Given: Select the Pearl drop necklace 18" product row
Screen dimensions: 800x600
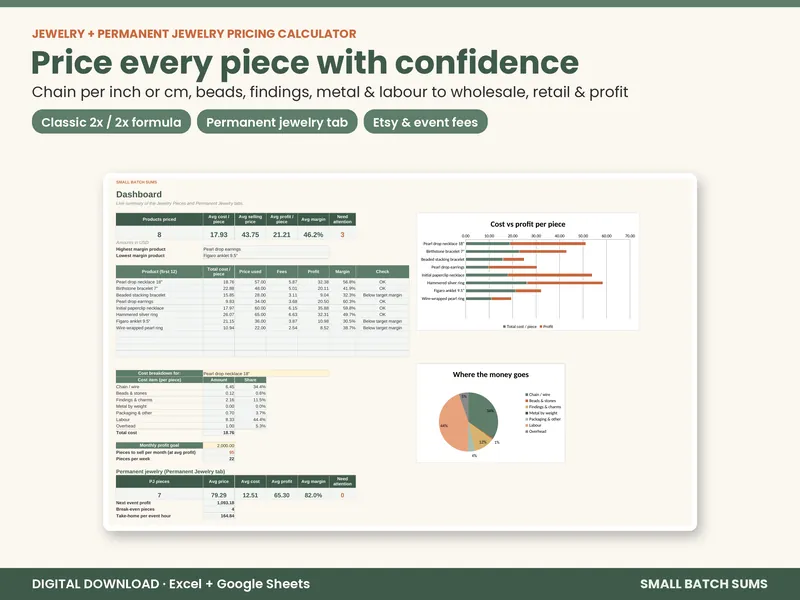Looking at the screenshot, I should [x=262, y=282].
